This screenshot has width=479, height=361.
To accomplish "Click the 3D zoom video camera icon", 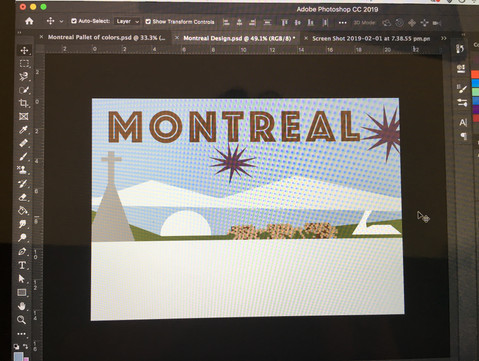I will (x=437, y=23).
